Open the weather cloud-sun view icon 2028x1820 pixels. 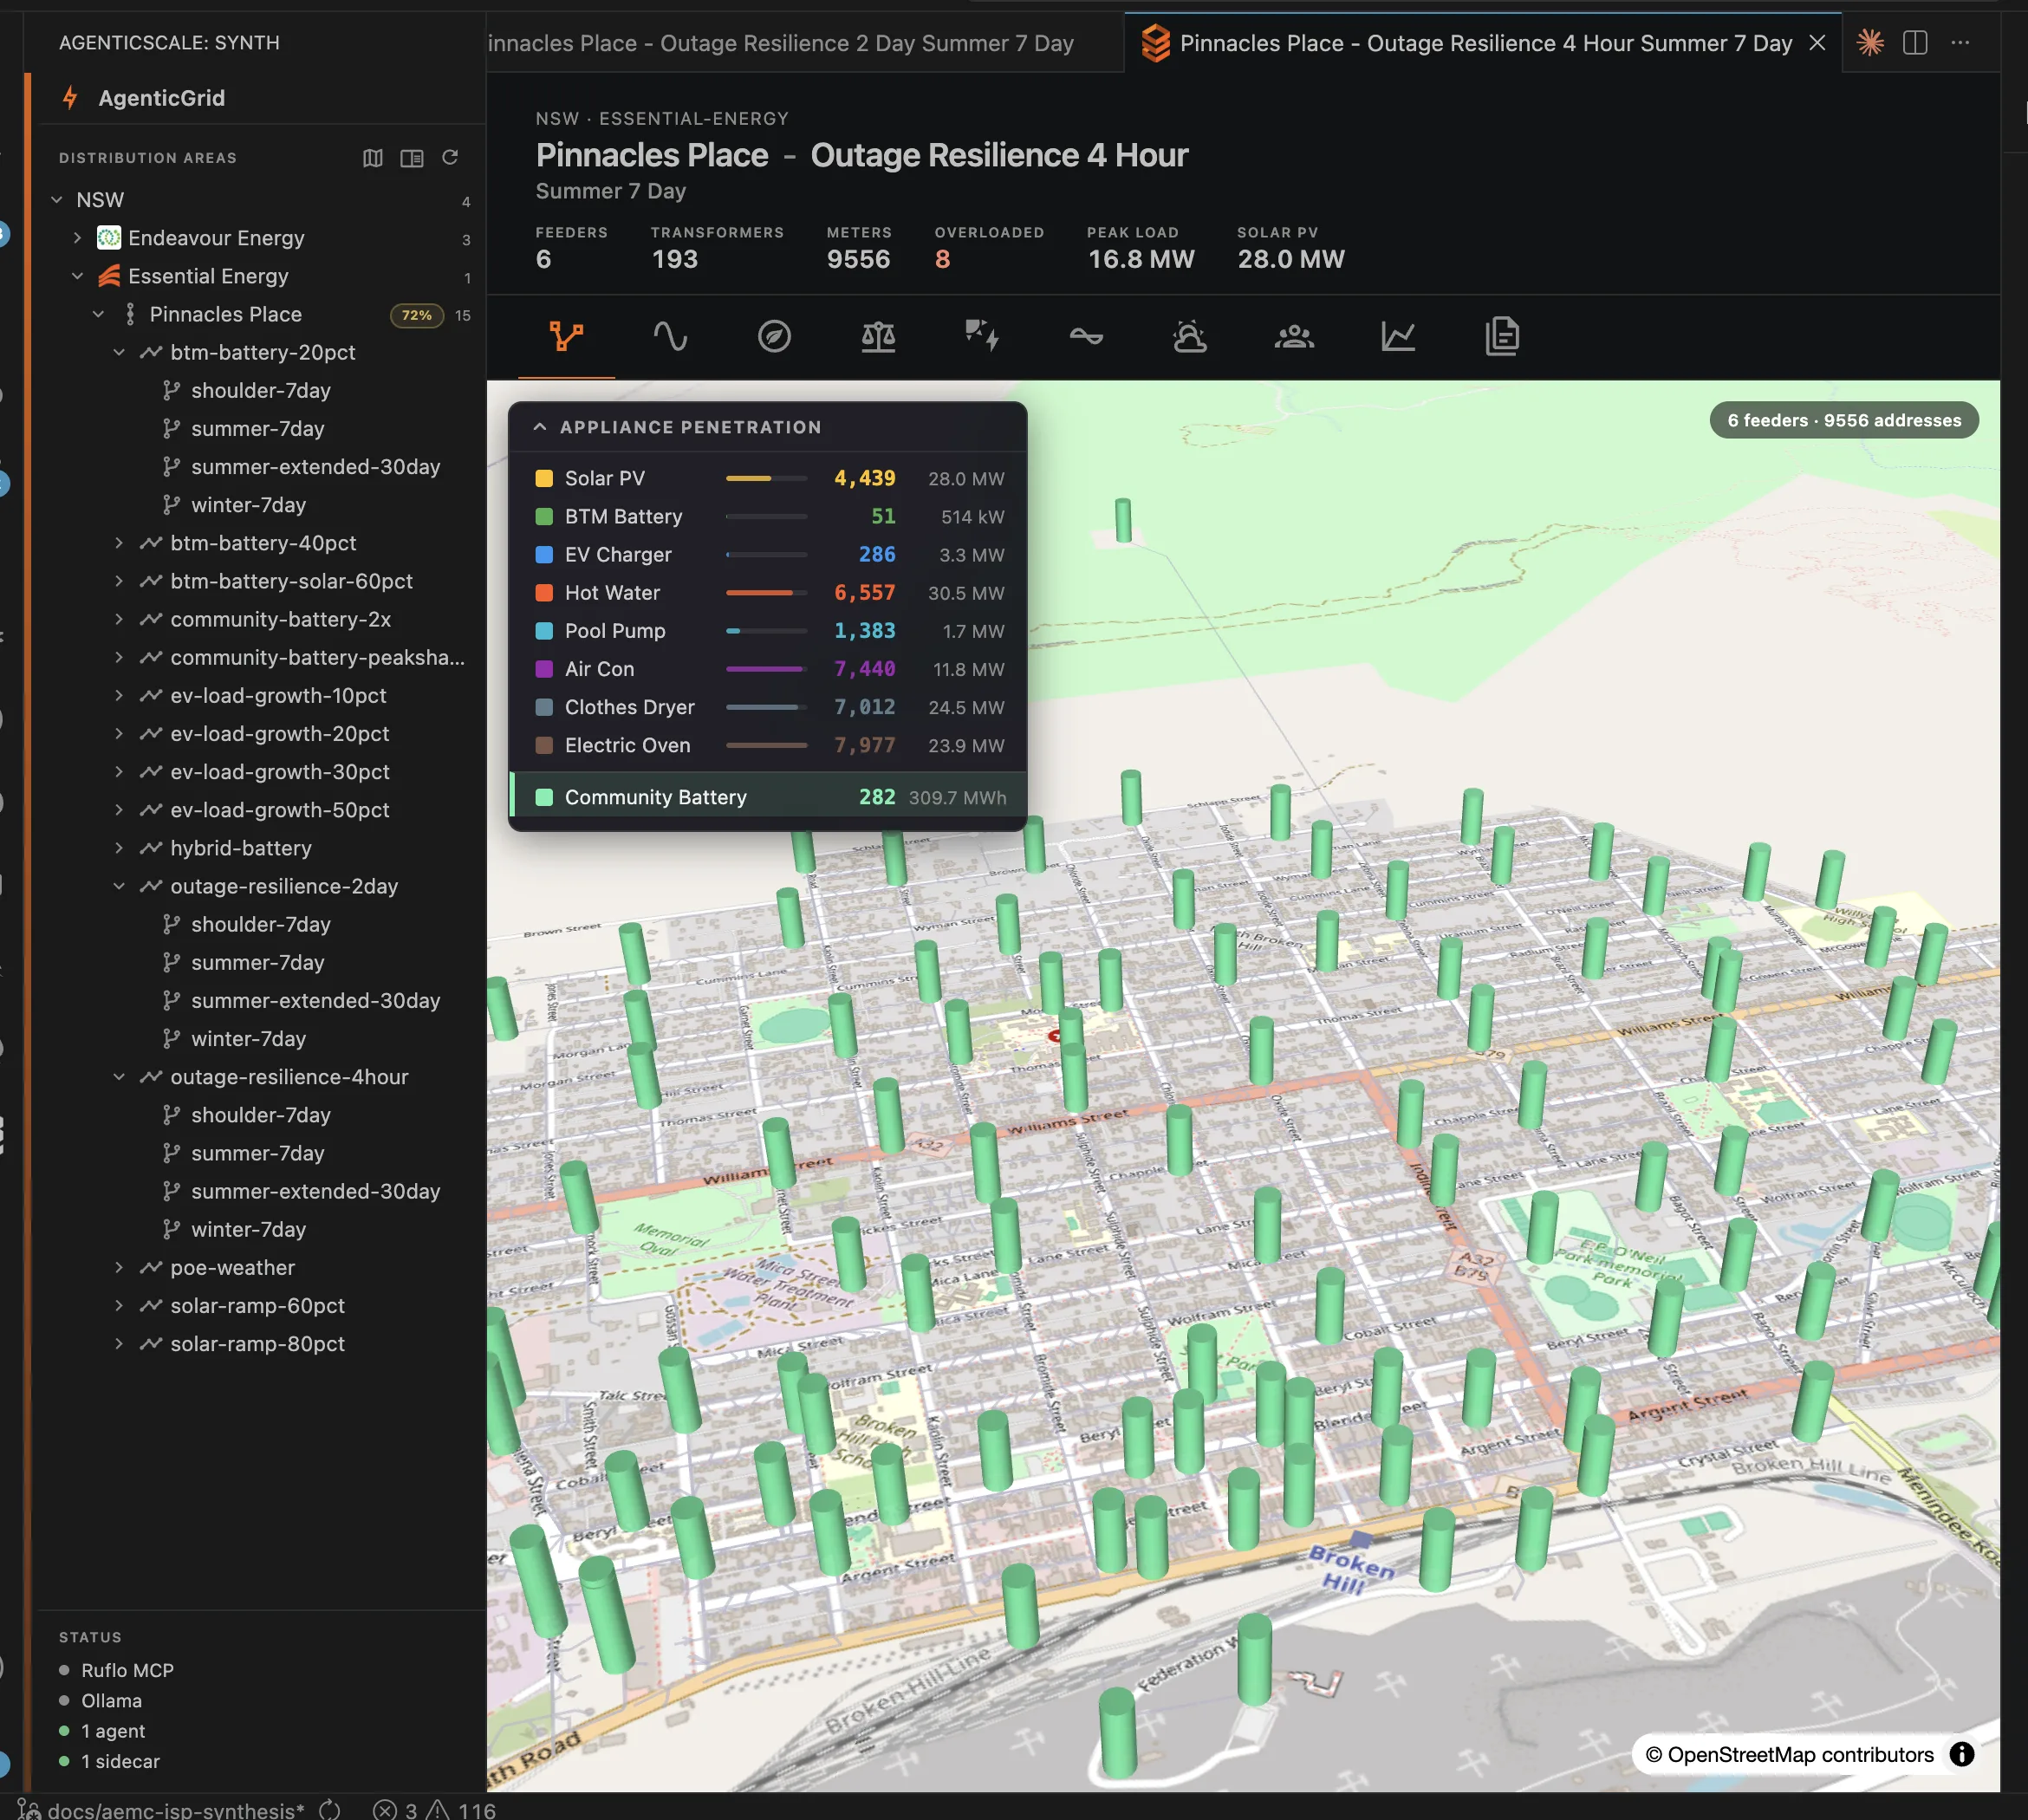pos(1190,336)
